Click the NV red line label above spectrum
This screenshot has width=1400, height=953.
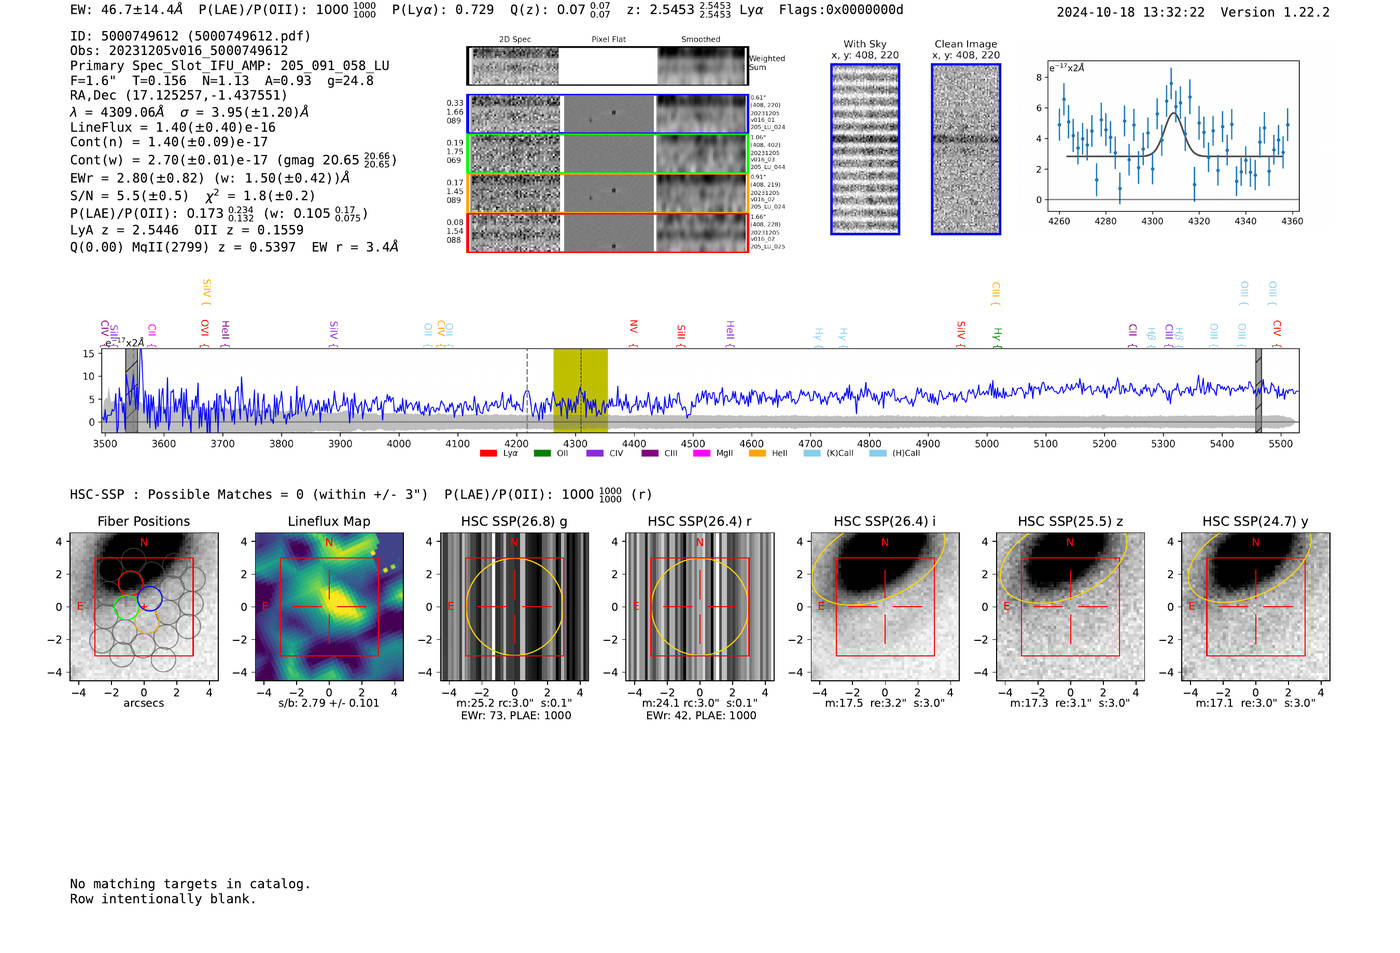coord(634,330)
